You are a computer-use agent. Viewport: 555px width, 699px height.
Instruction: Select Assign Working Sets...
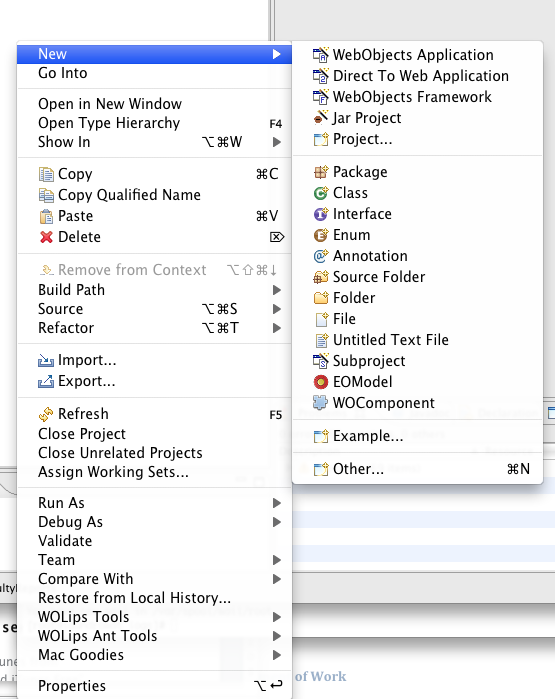click(154, 472)
